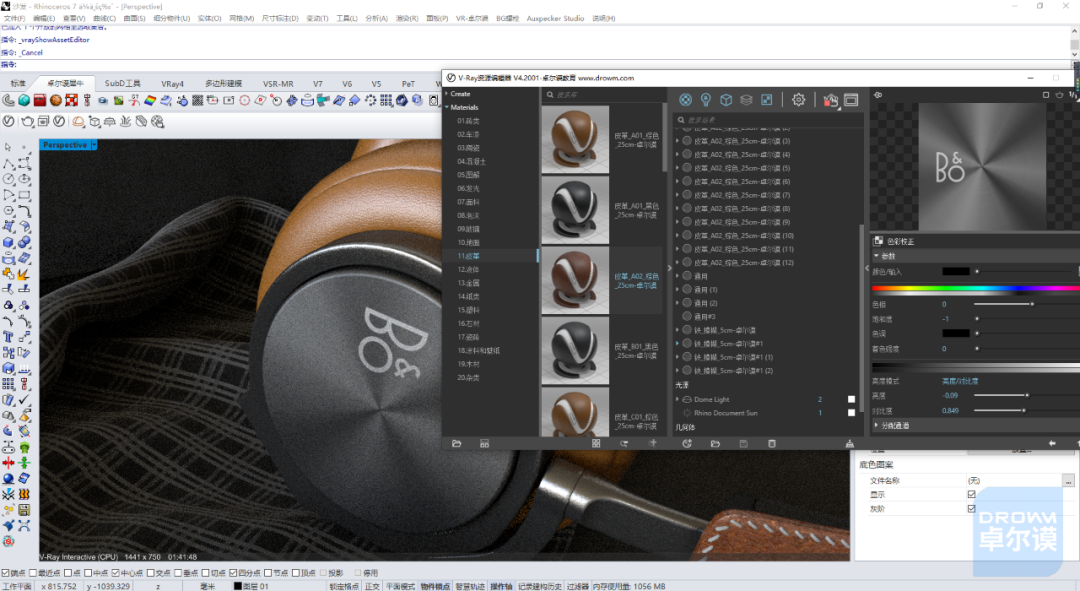This screenshot has width=1080, height=591.
Task: Toggle grid view icon below material thumbnails
Action: pos(596,444)
